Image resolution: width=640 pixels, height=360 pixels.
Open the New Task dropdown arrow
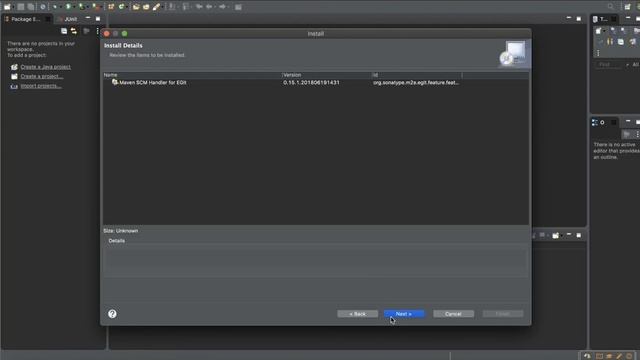(x=604, y=31)
